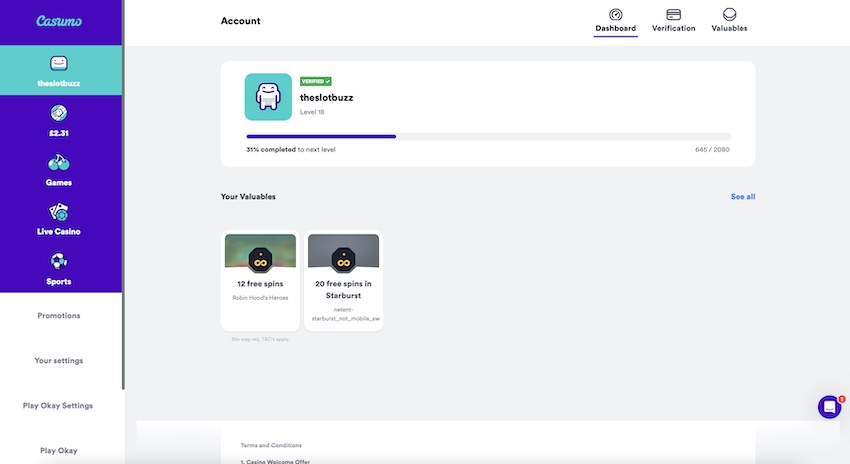Click the level progress bar
The width and height of the screenshot is (850, 464).
[488, 137]
